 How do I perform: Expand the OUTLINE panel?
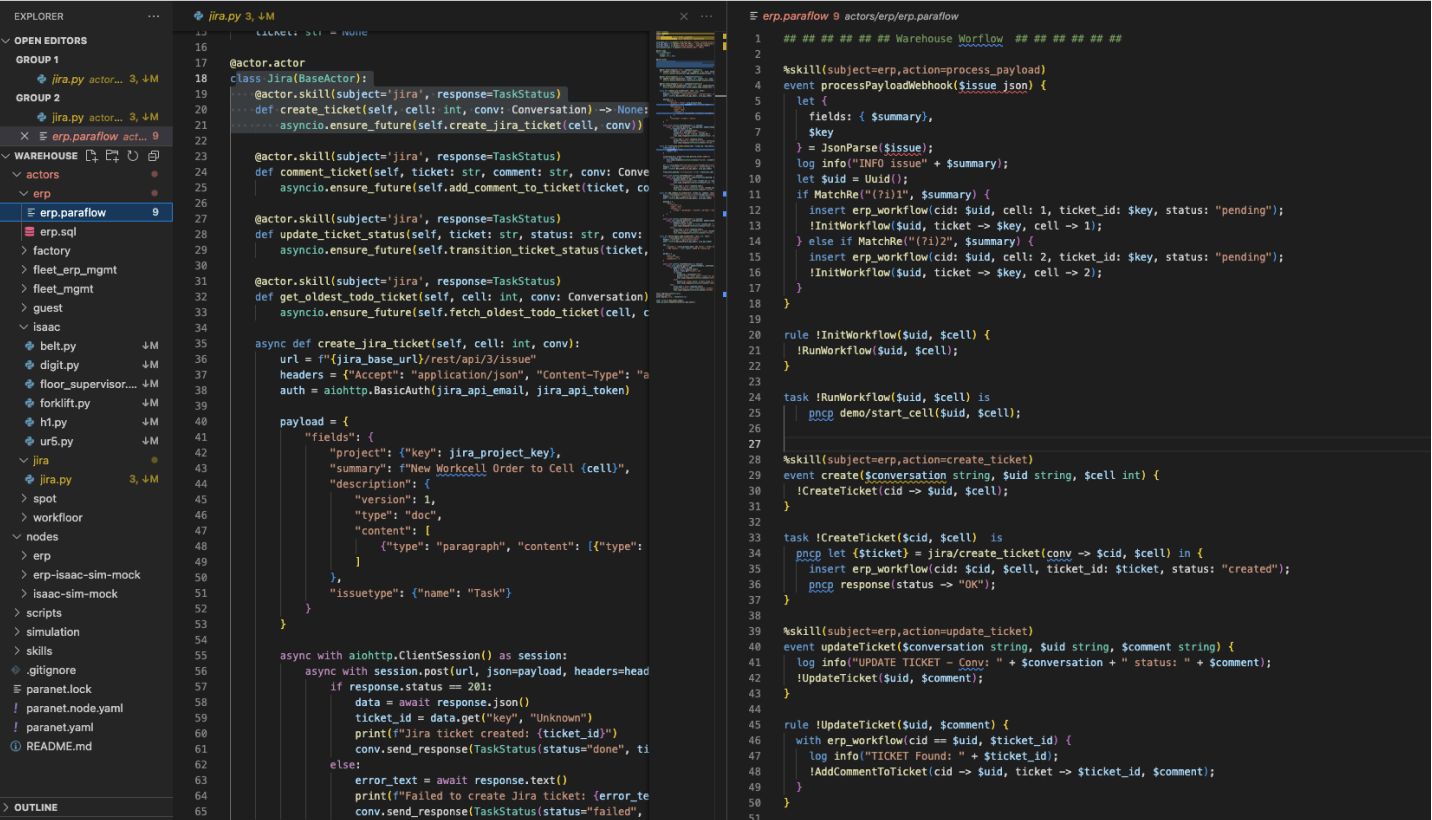point(86,807)
